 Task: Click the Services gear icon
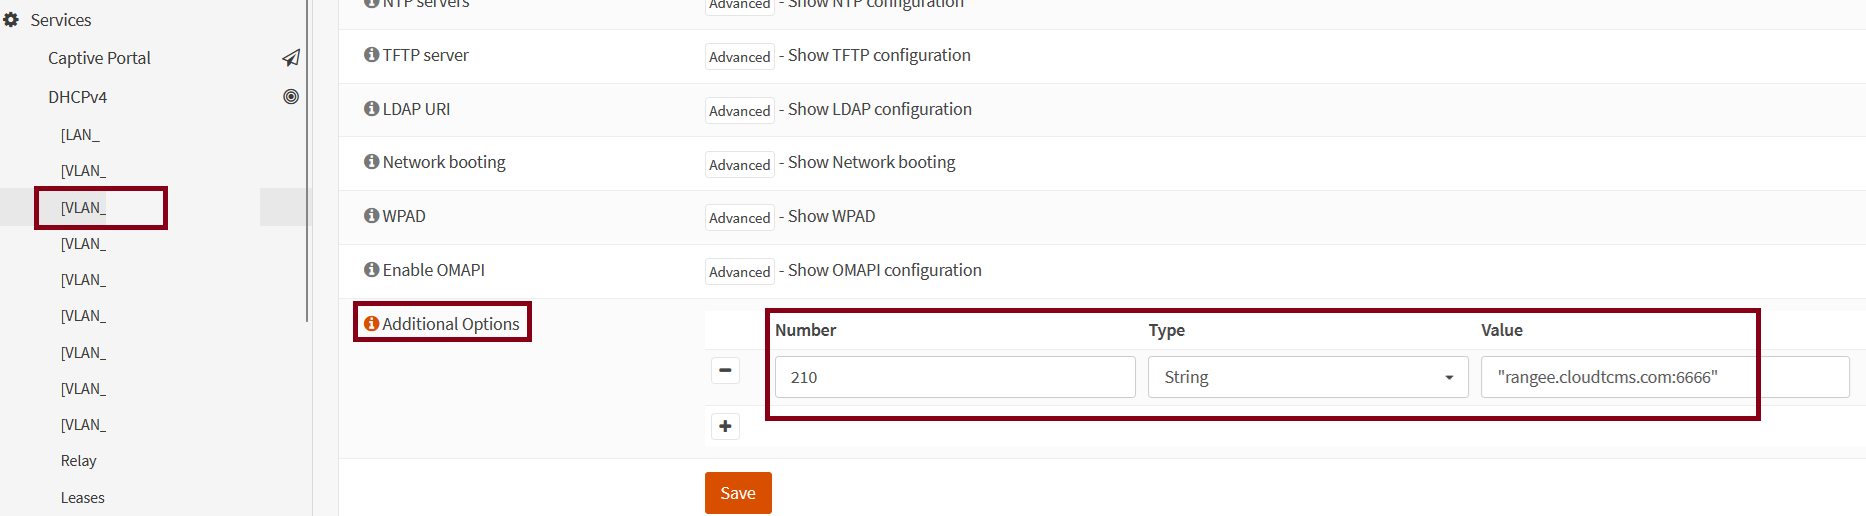(12, 20)
